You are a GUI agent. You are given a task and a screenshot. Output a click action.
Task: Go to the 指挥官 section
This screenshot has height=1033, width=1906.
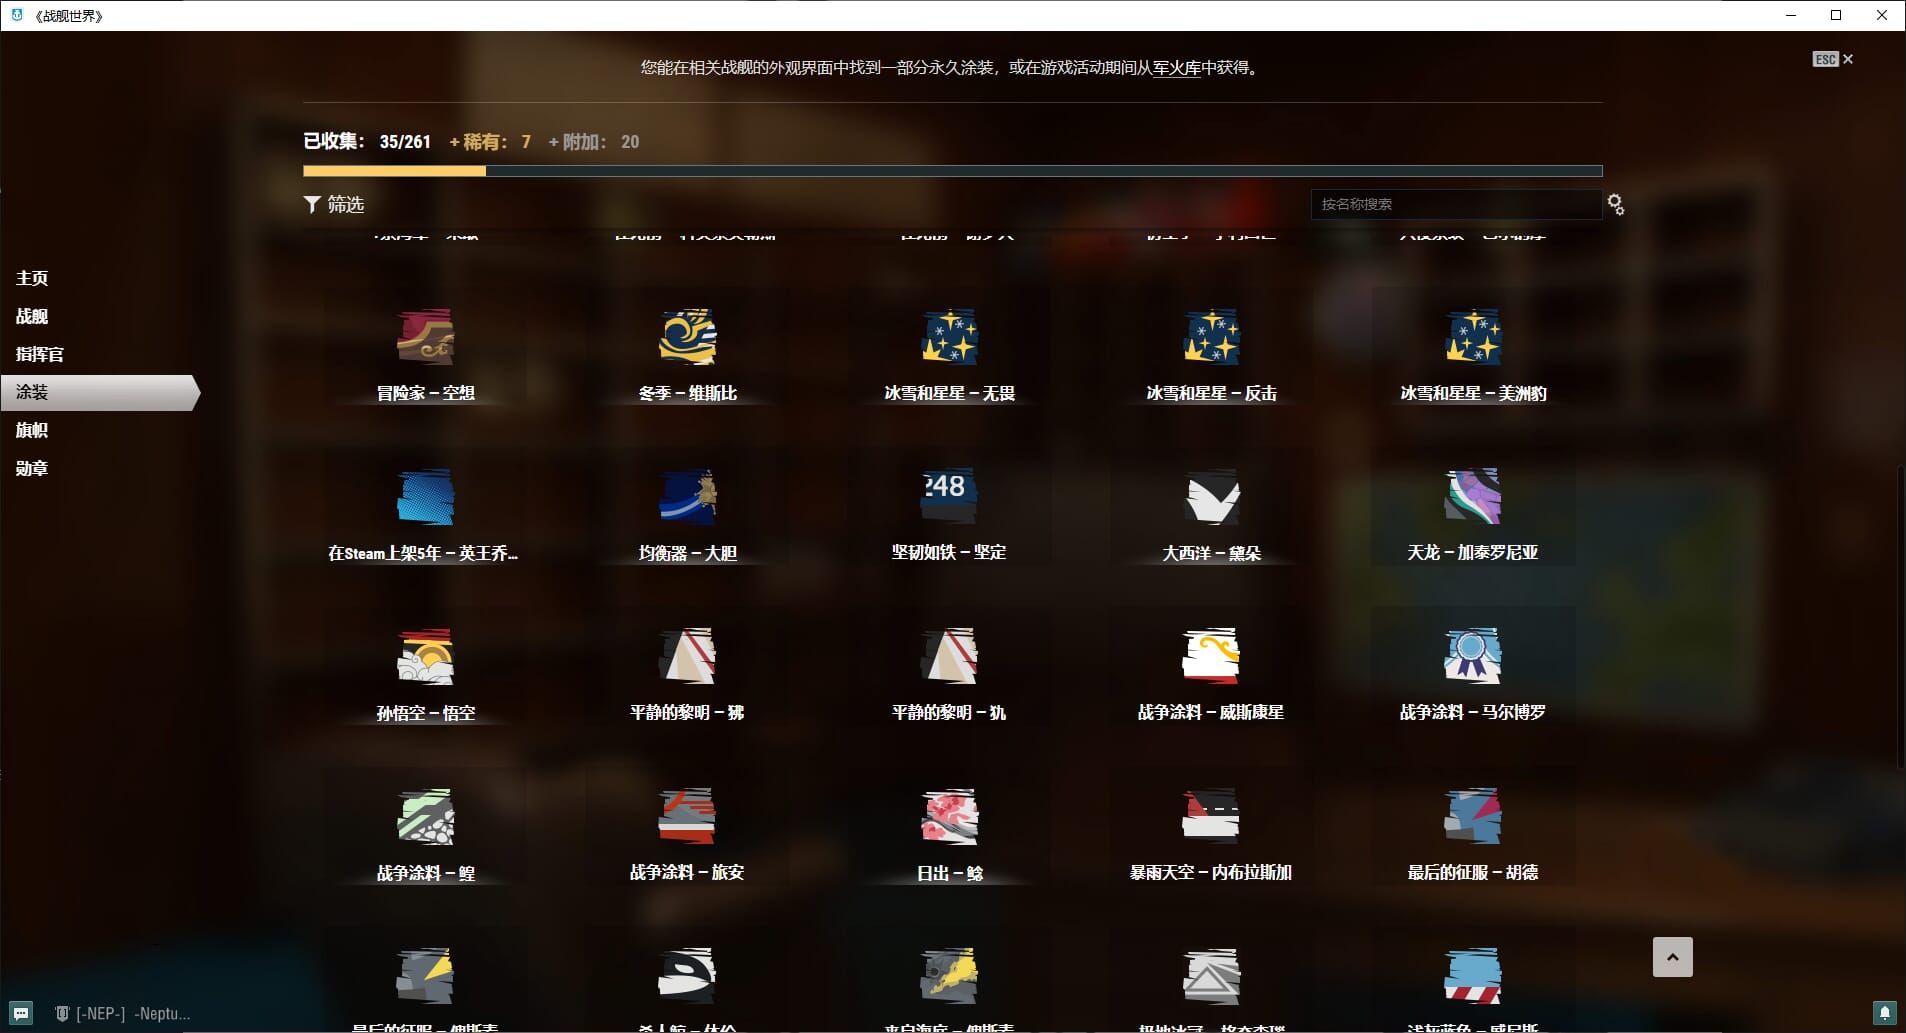pos(40,354)
